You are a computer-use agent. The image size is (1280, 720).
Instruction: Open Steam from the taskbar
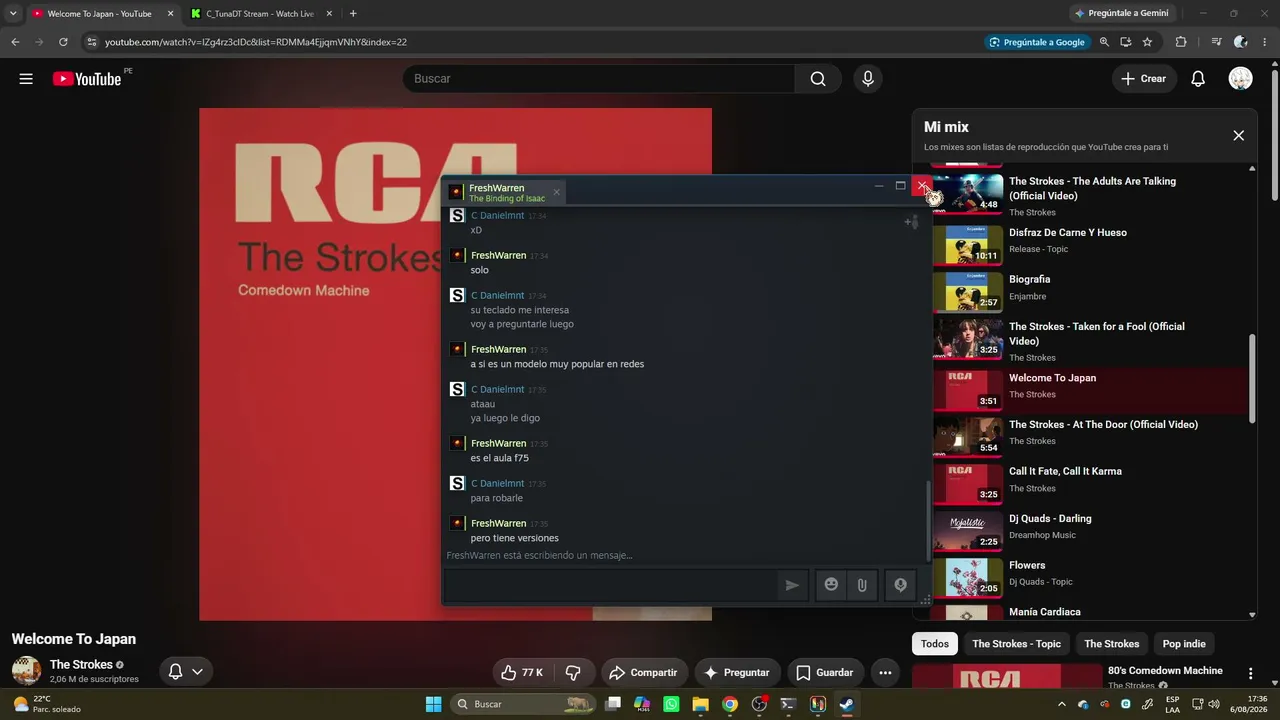click(x=846, y=704)
